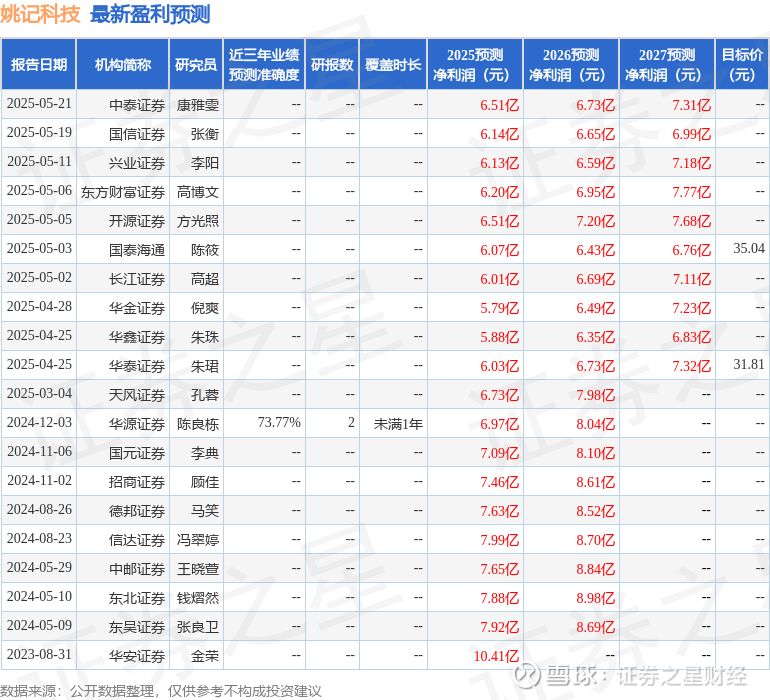Click the 姚记科技 title text
770x700 pixels.
click(x=40, y=14)
